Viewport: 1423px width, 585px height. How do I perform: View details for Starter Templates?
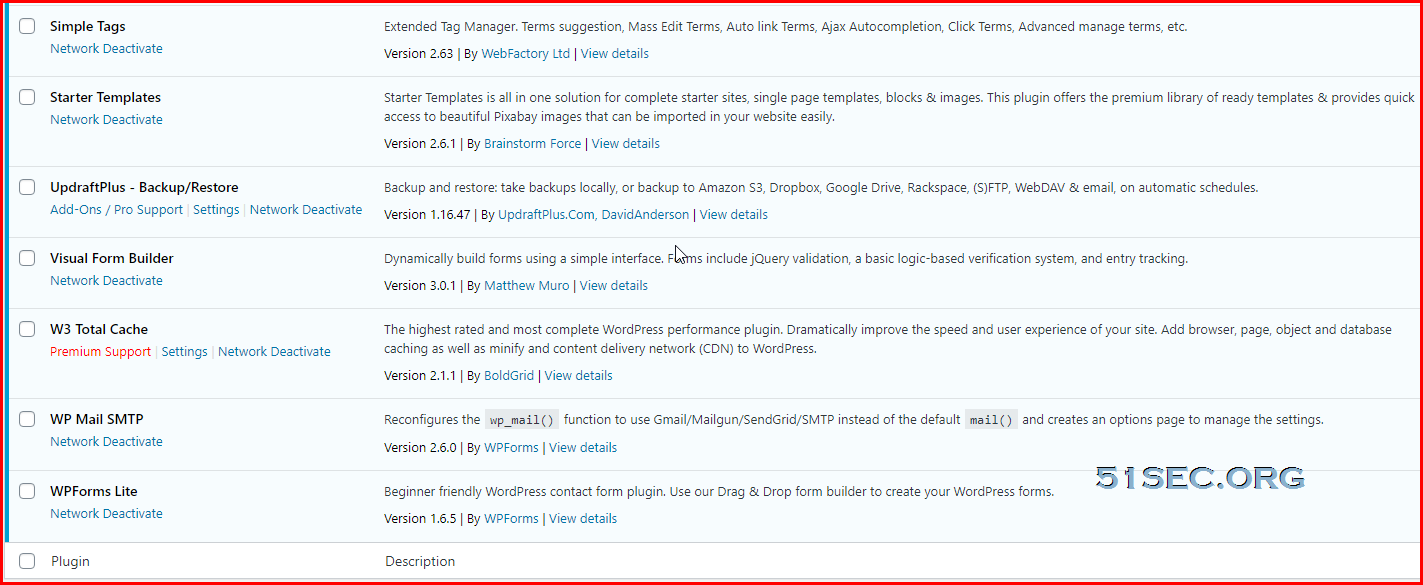click(x=625, y=143)
